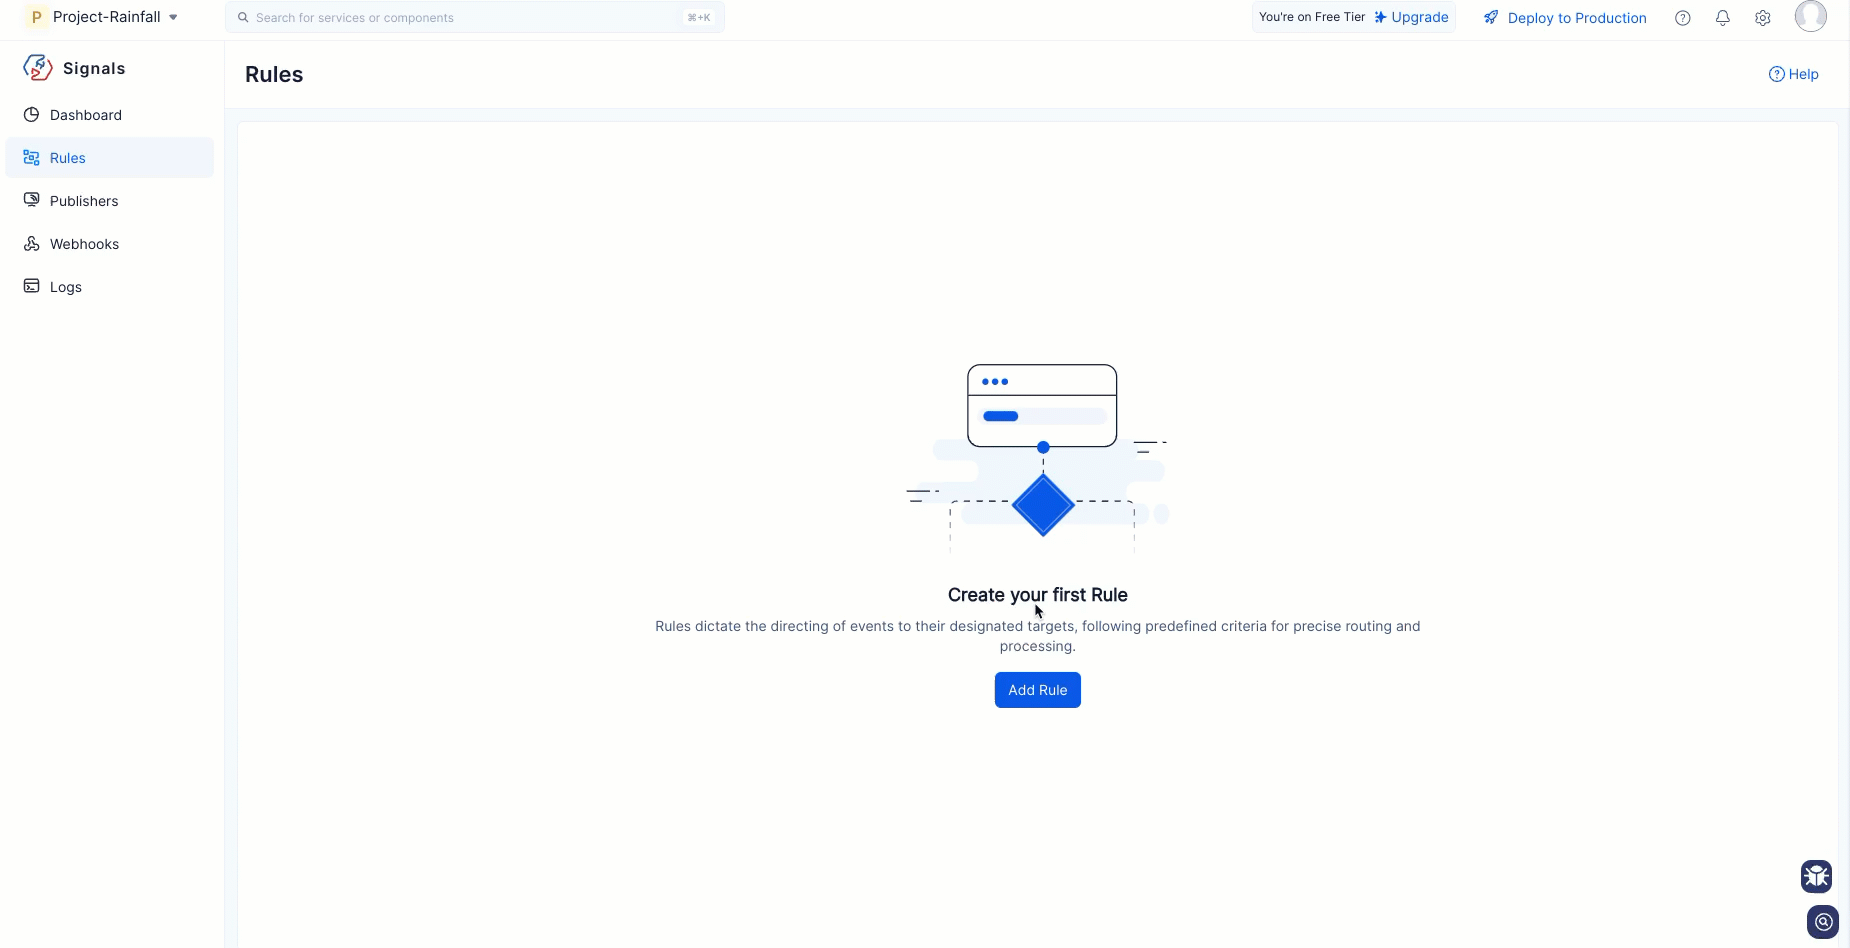This screenshot has height=948, width=1850.
Task: Open the Help link on Rules page
Action: pos(1794,74)
